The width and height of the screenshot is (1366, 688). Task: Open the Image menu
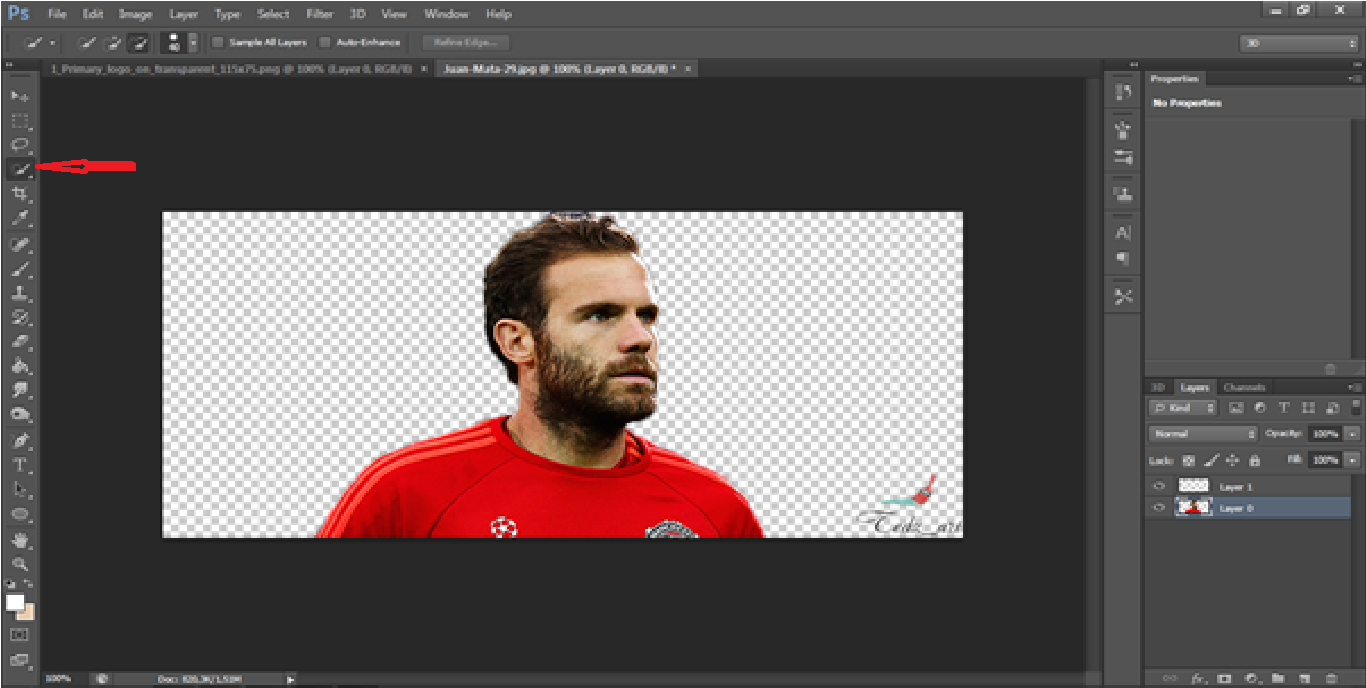coord(135,14)
